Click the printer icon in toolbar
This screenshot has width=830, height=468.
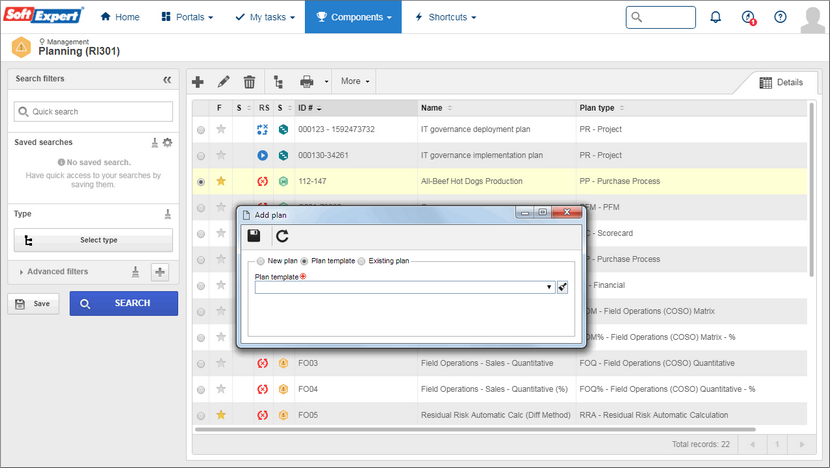coord(306,82)
